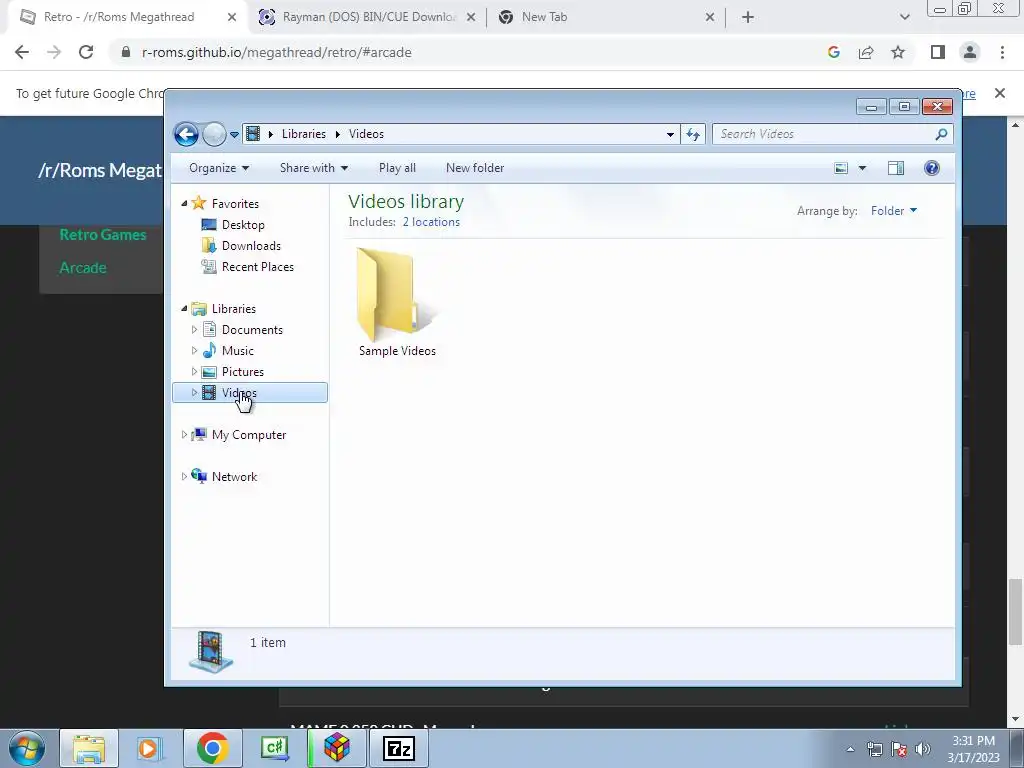This screenshot has height=768, width=1024.
Task: Select Favorites in navigation pane
Action: (x=235, y=204)
